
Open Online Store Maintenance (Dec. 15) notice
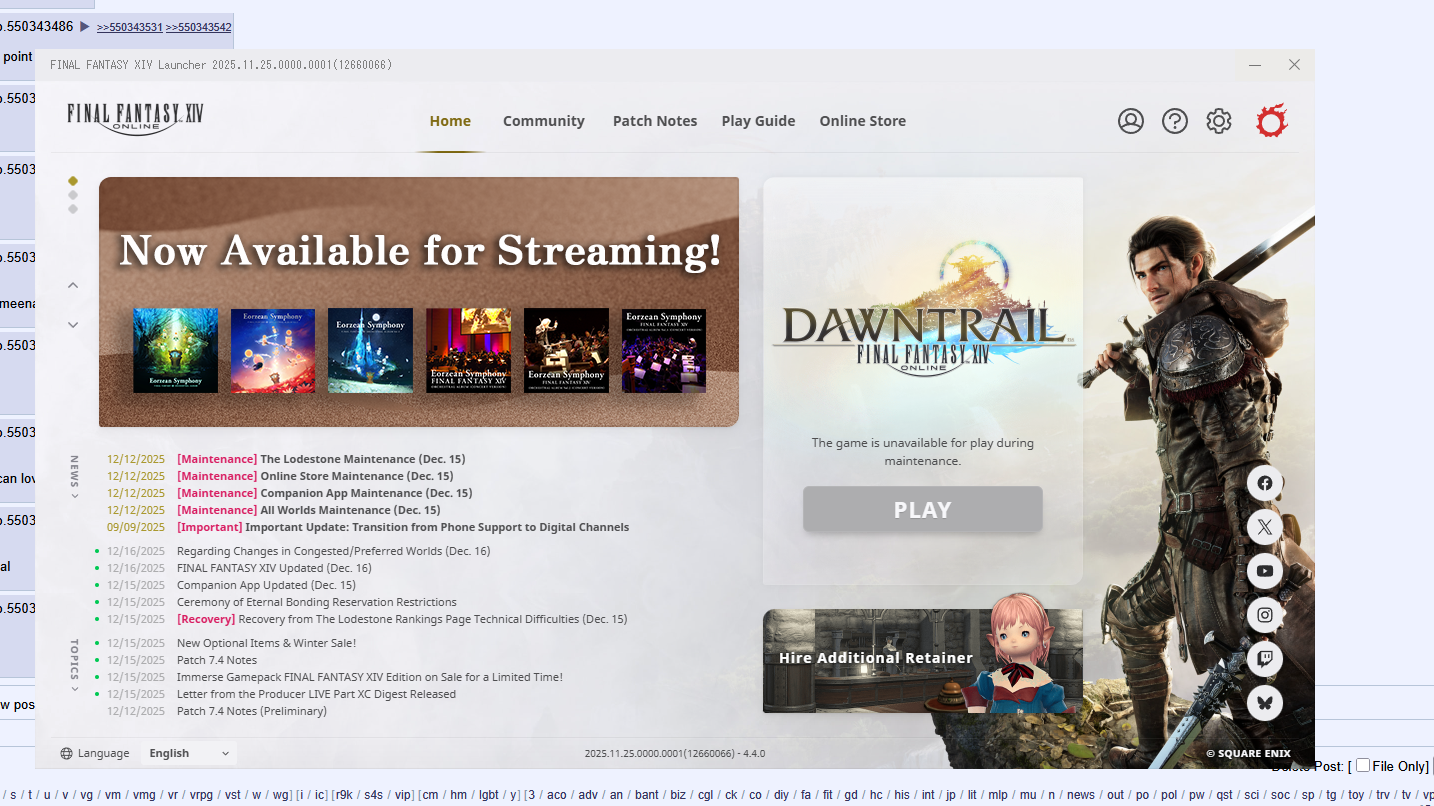[315, 476]
